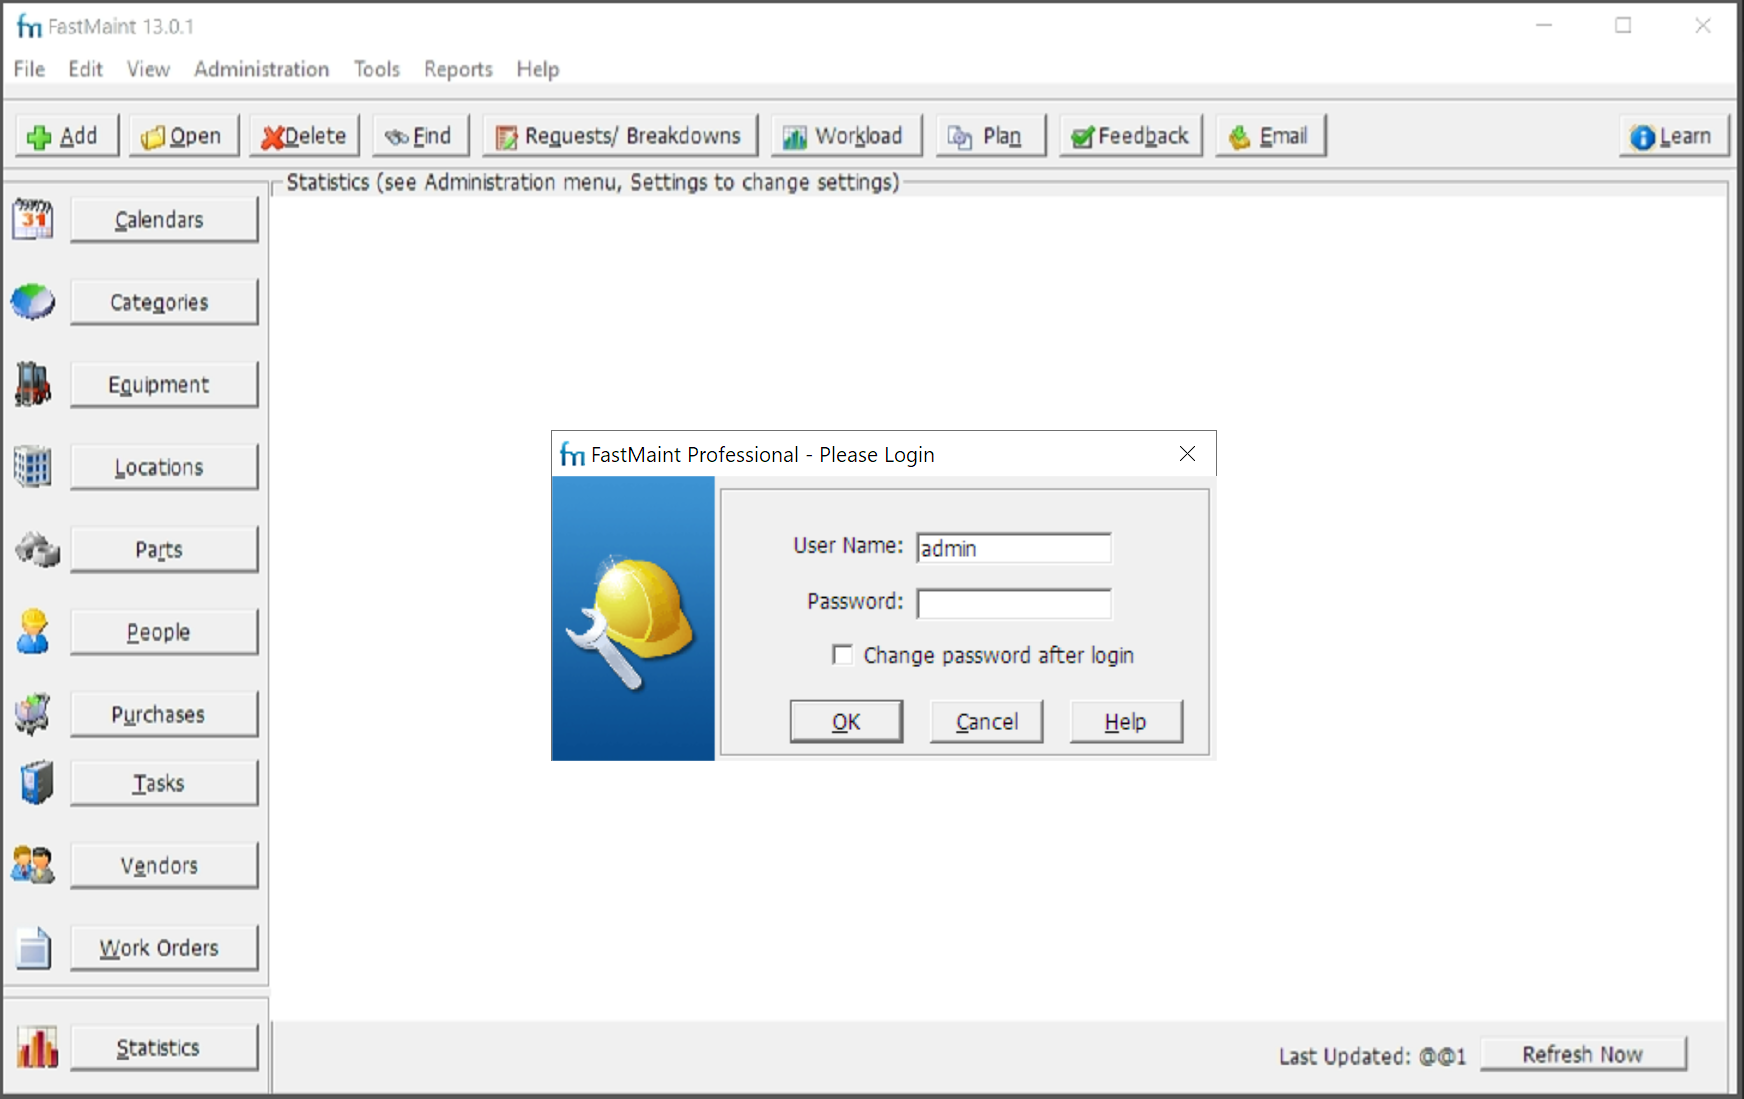Click the Categories pie chart icon
Image resolution: width=1744 pixels, height=1099 pixels.
[x=33, y=301]
